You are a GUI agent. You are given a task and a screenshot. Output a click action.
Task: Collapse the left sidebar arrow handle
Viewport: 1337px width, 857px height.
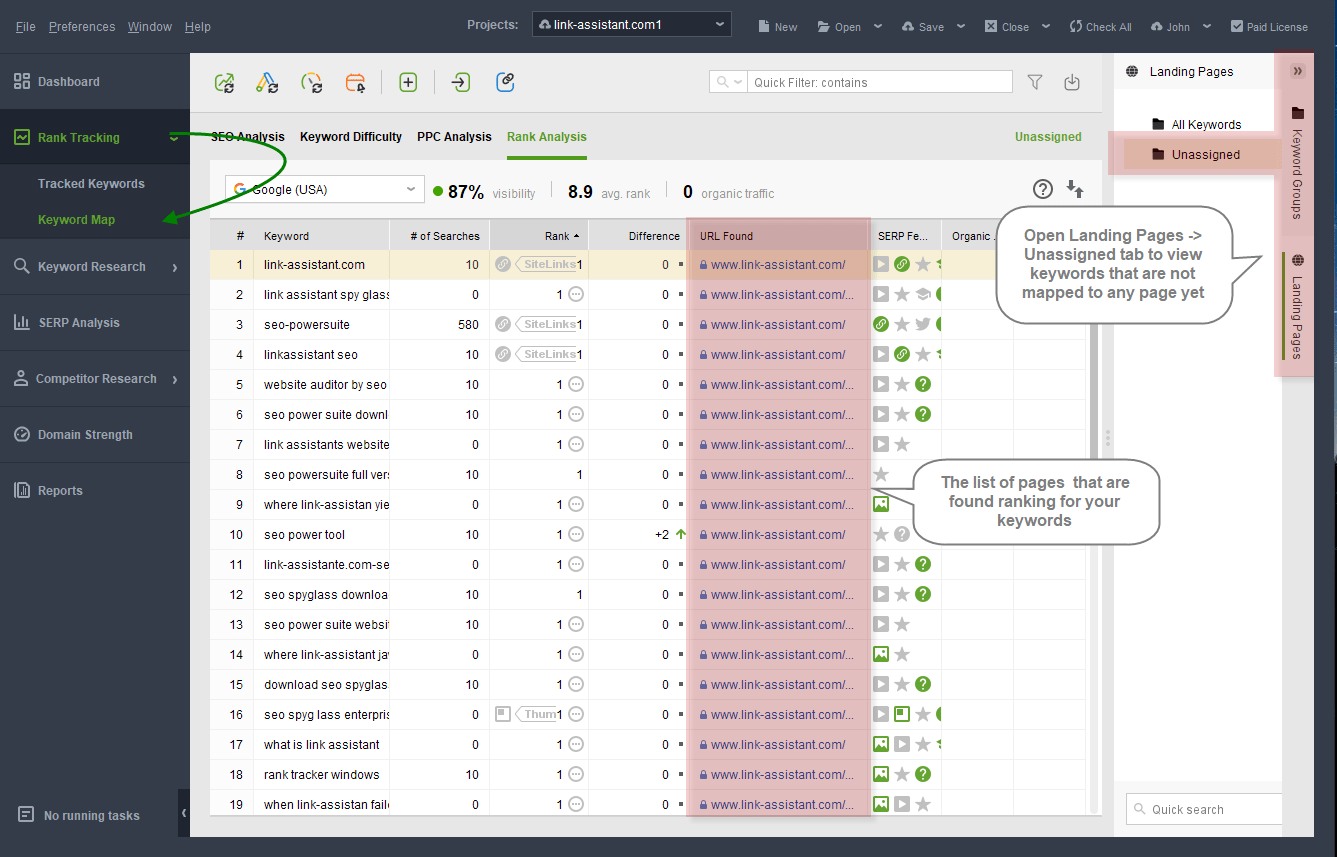coord(184,813)
